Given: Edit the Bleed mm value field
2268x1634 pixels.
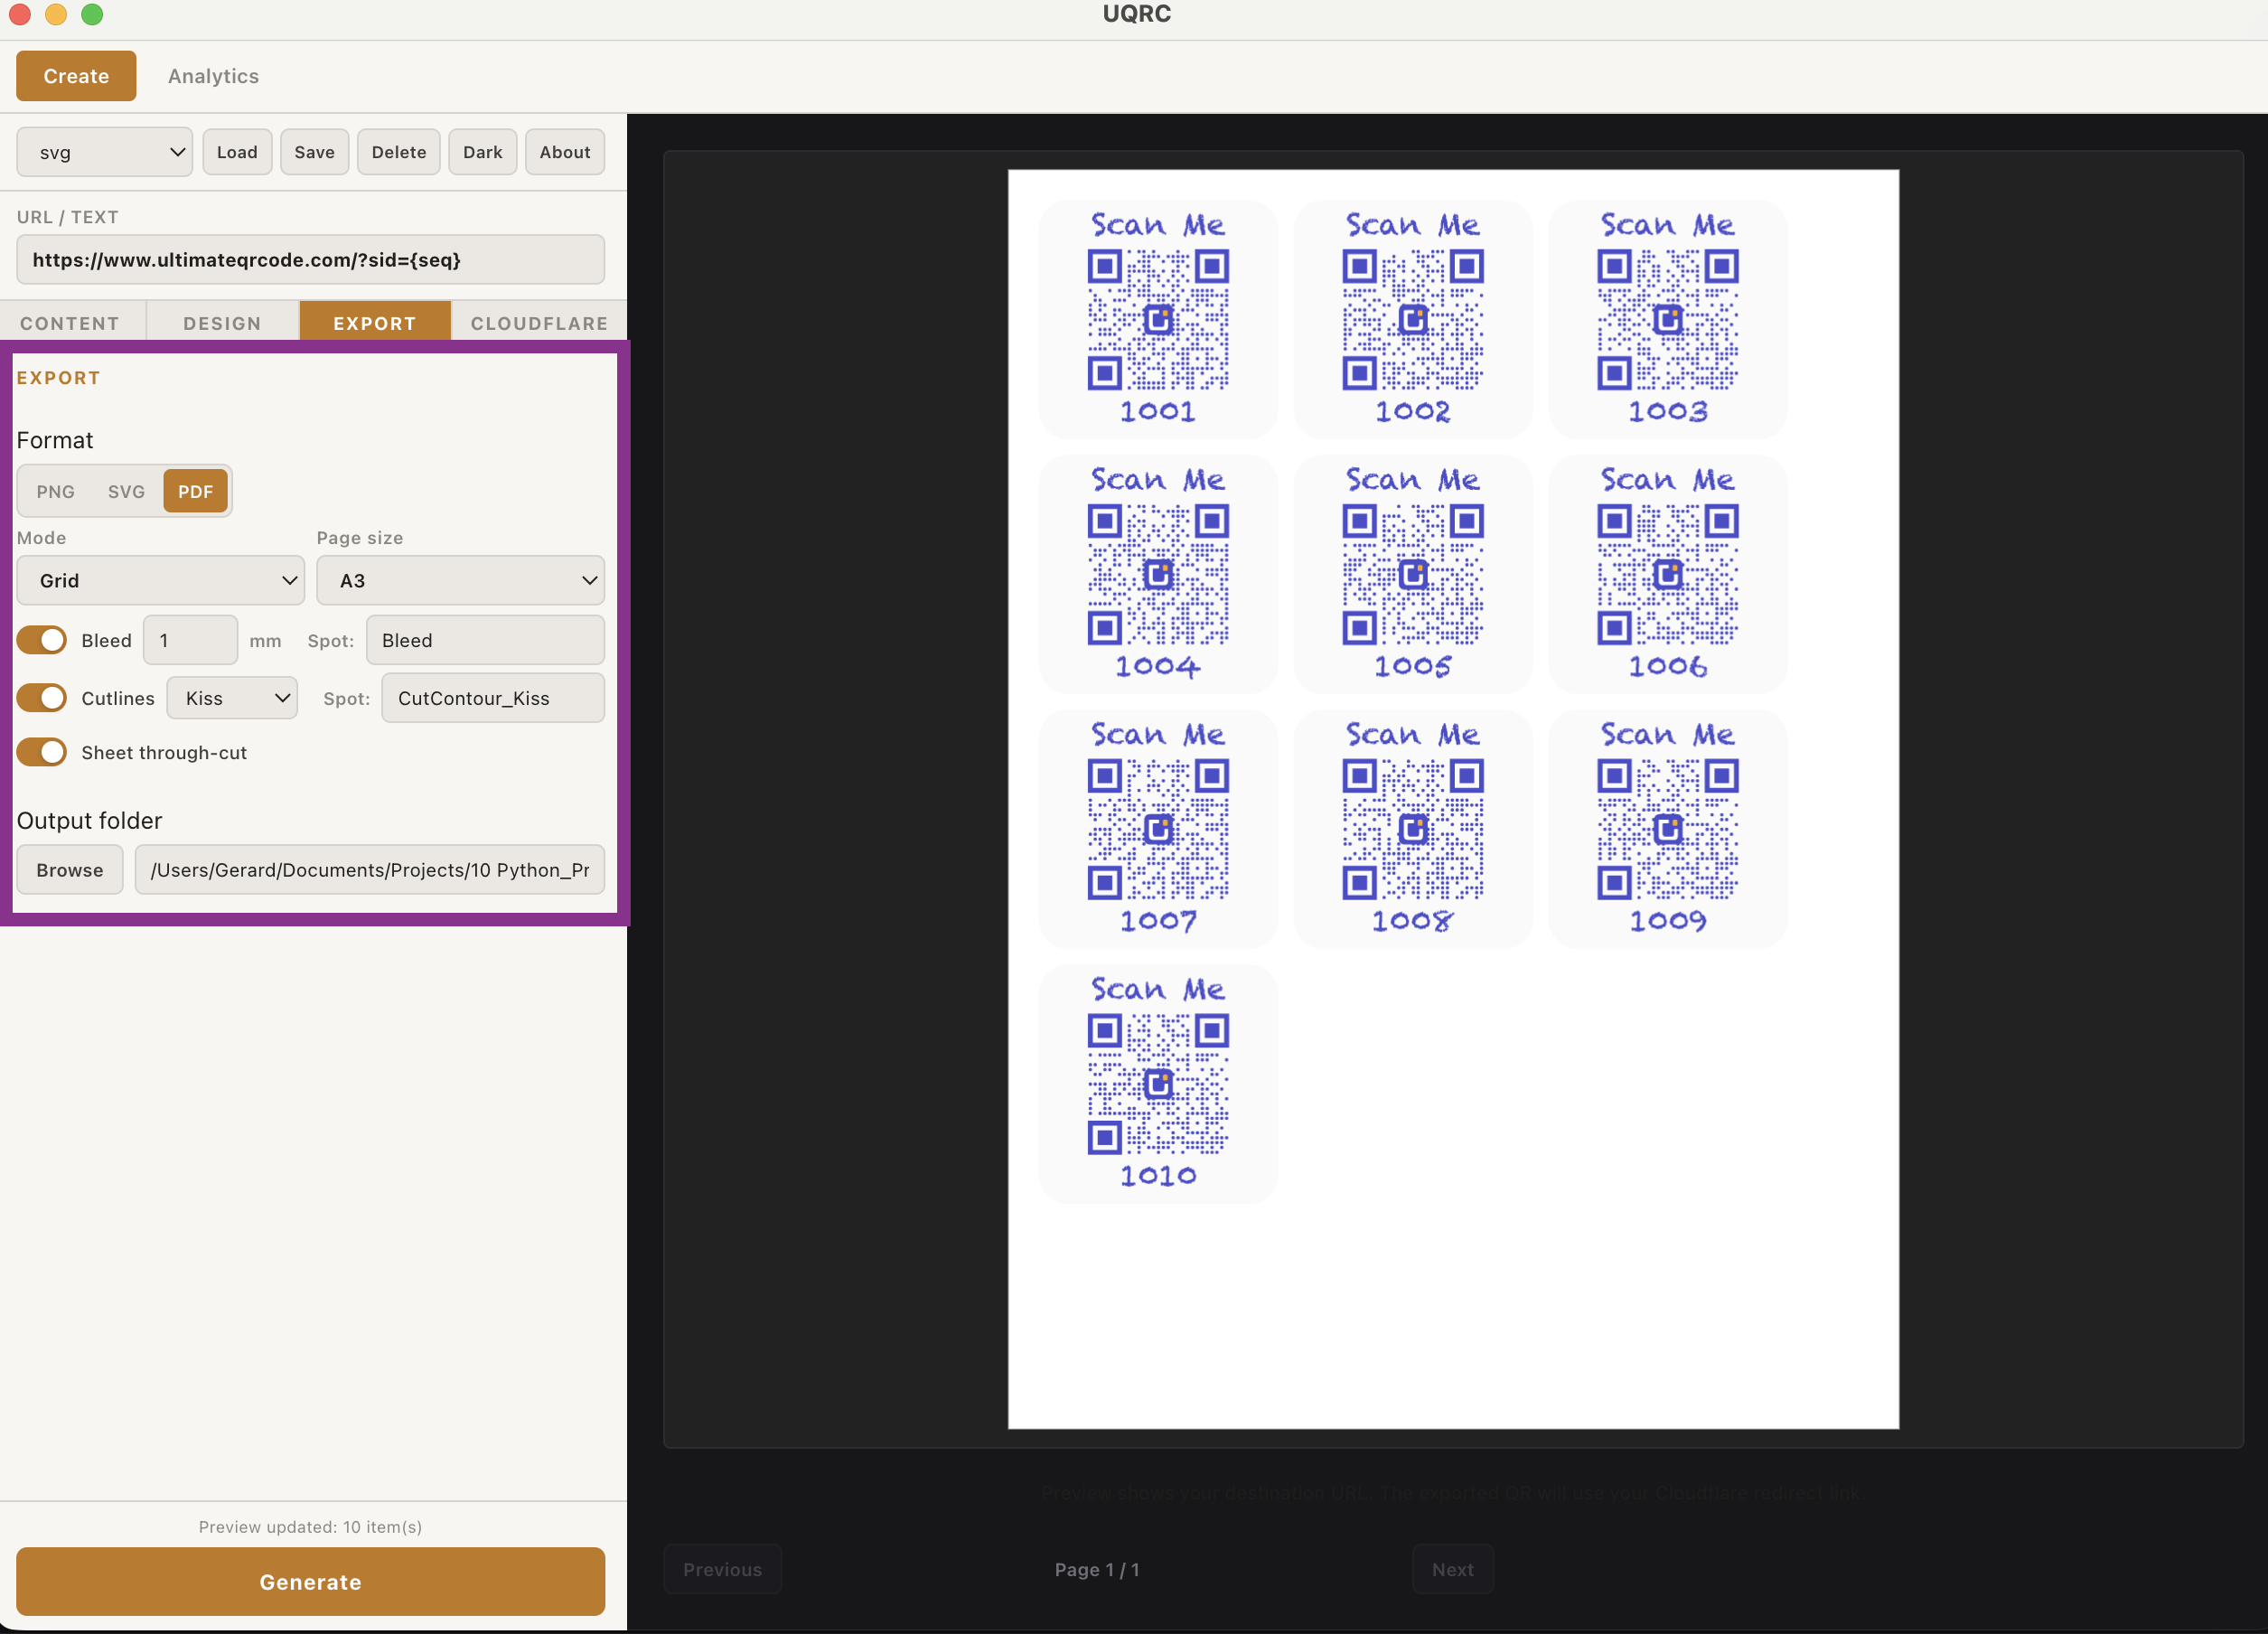Looking at the screenshot, I should (190, 640).
